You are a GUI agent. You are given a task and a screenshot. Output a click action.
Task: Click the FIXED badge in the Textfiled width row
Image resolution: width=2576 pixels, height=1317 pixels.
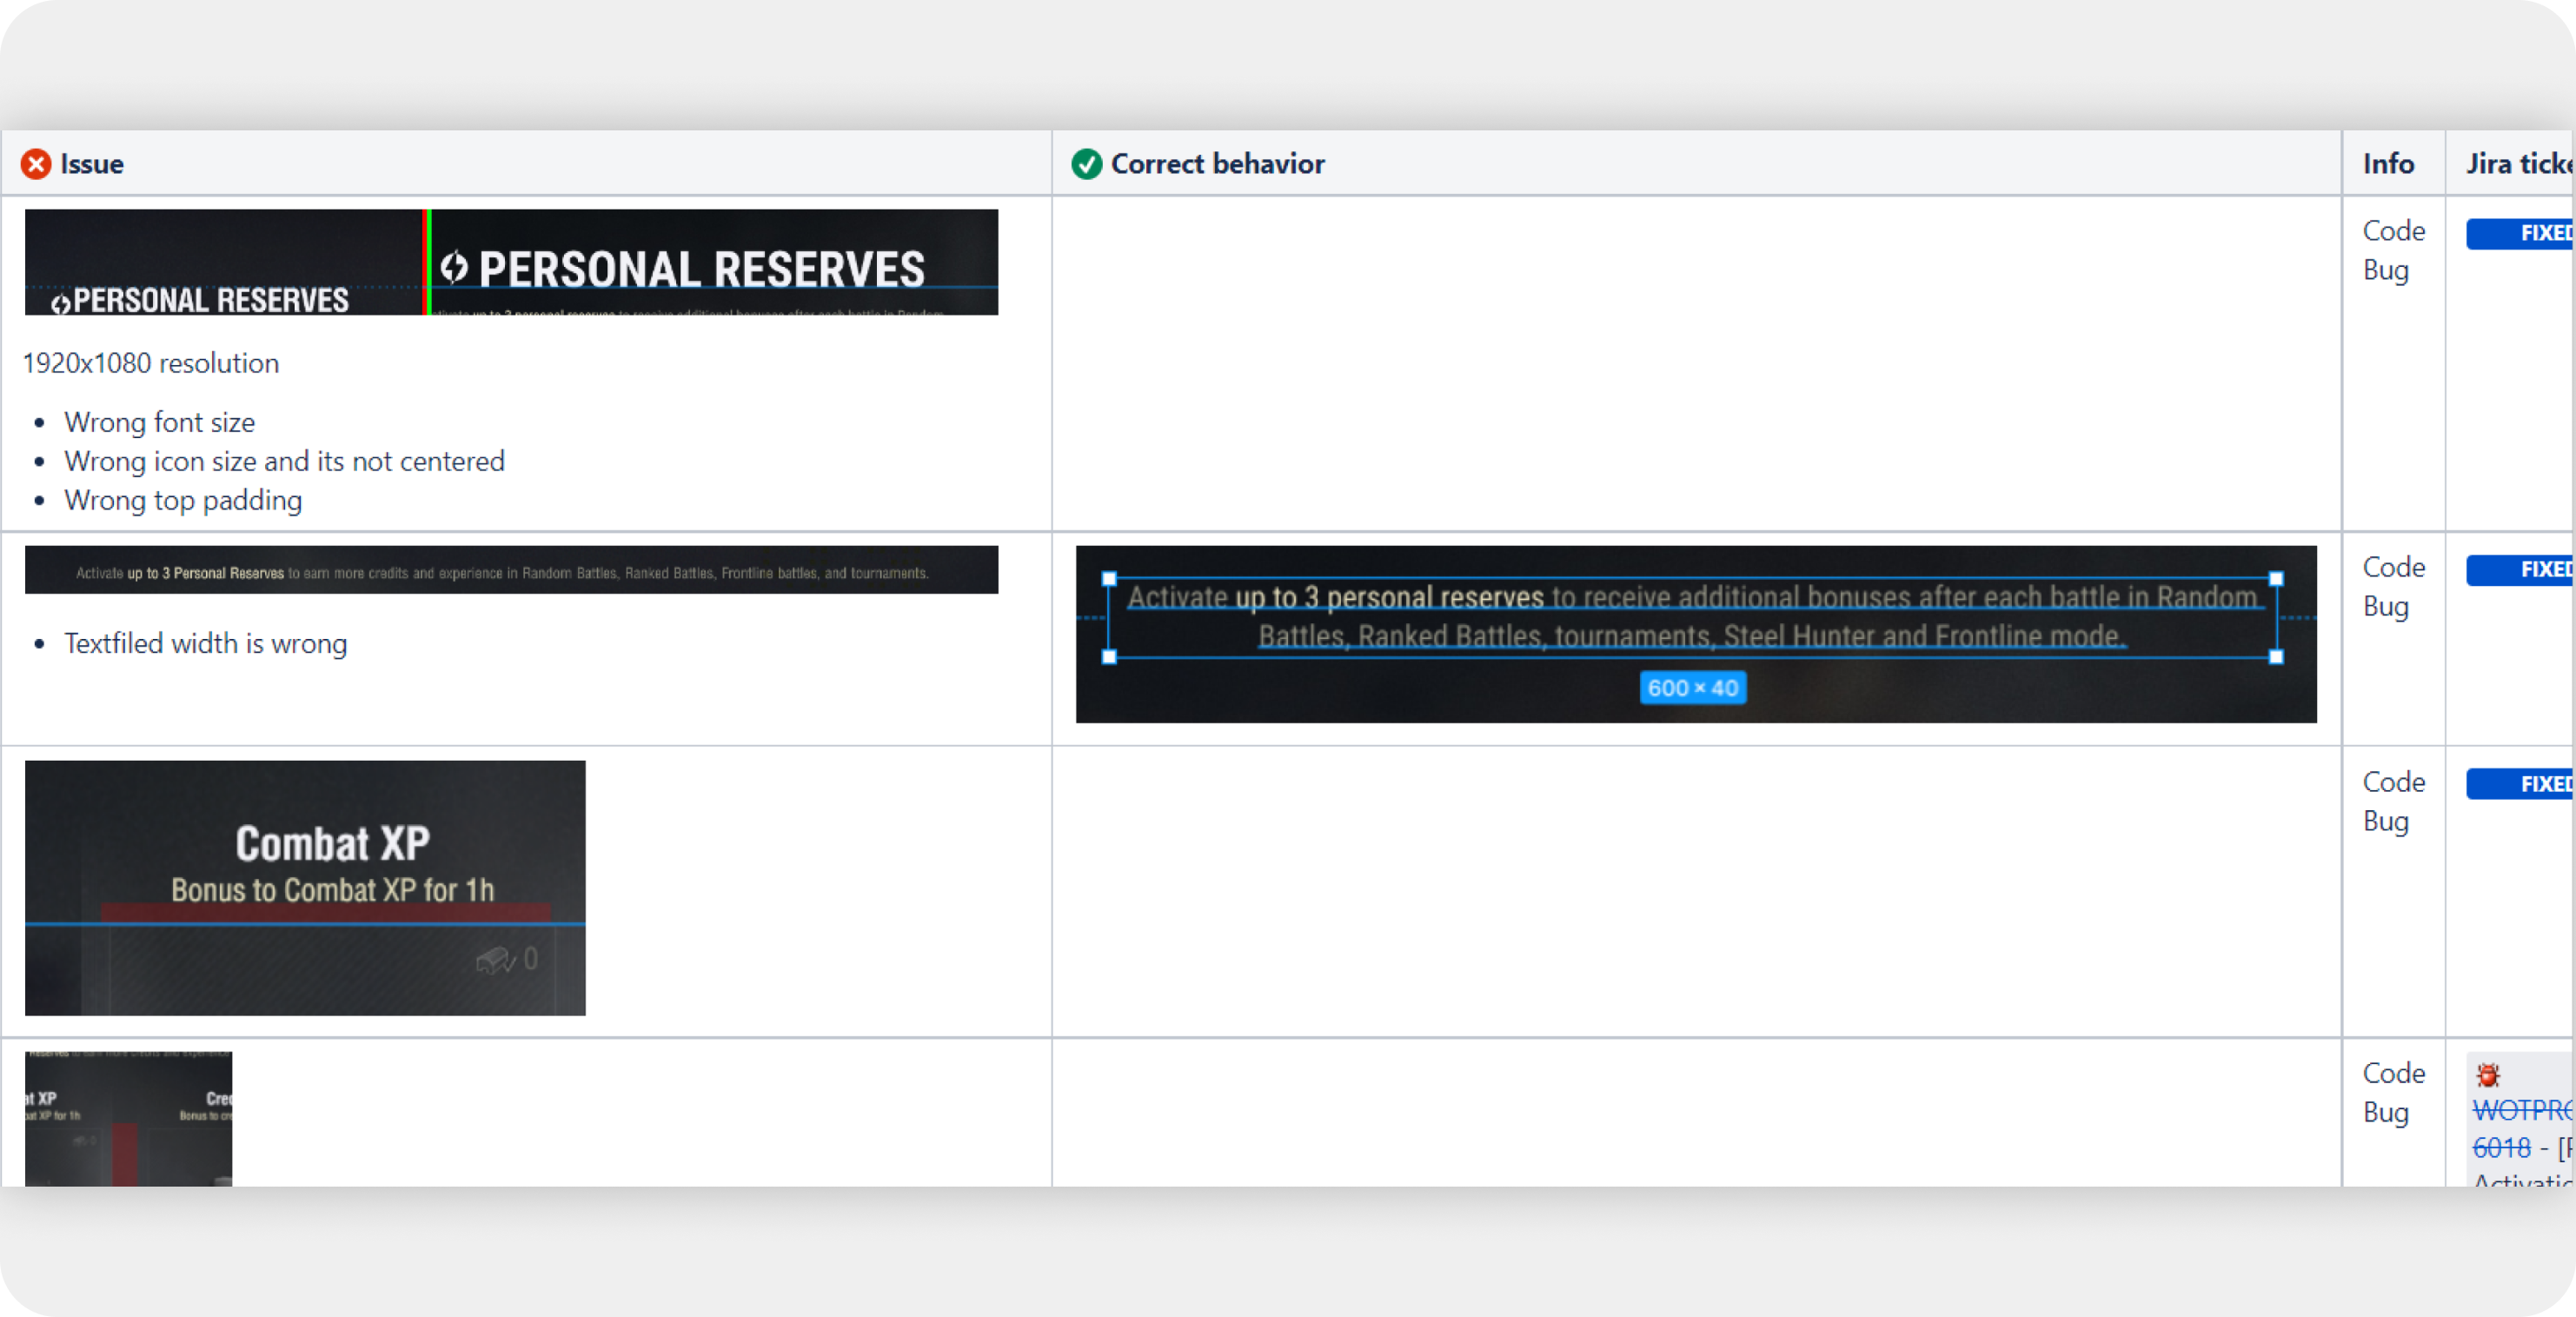(2520, 569)
